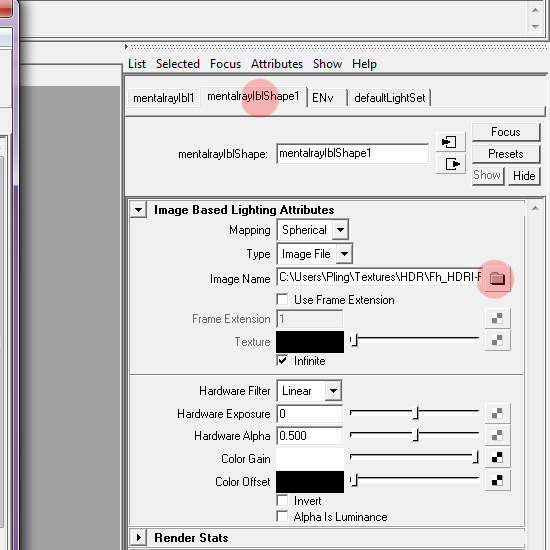
Task: Open the Show menu
Action: (x=327, y=64)
